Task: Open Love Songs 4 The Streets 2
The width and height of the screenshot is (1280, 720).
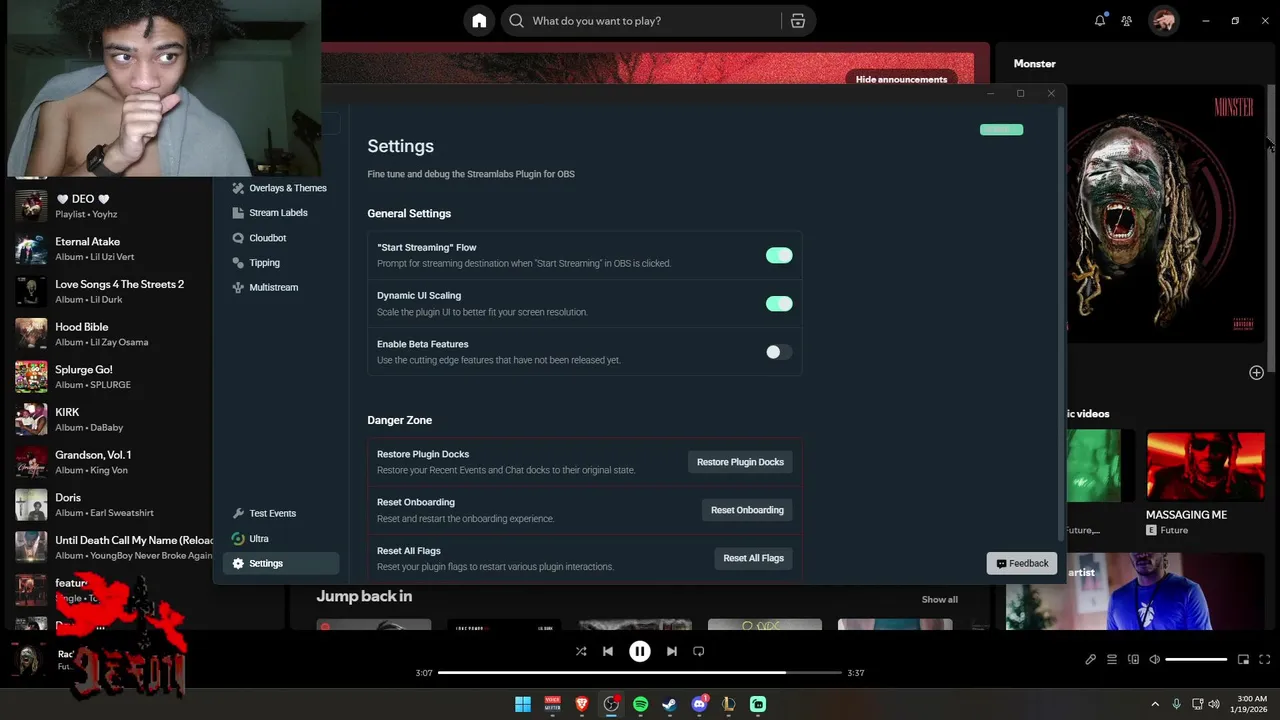Action: click(x=110, y=291)
